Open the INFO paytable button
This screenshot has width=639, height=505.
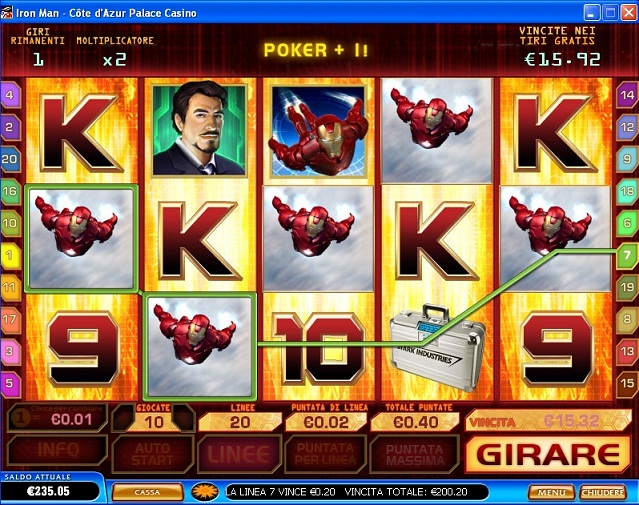[57, 450]
